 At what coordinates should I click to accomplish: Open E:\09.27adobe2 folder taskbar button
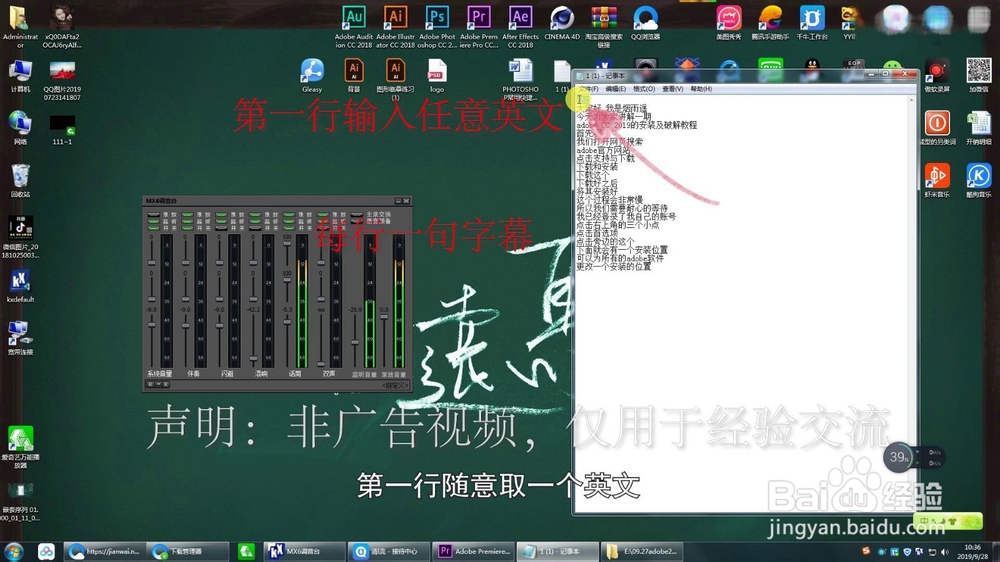pyautogui.click(x=642, y=551)
